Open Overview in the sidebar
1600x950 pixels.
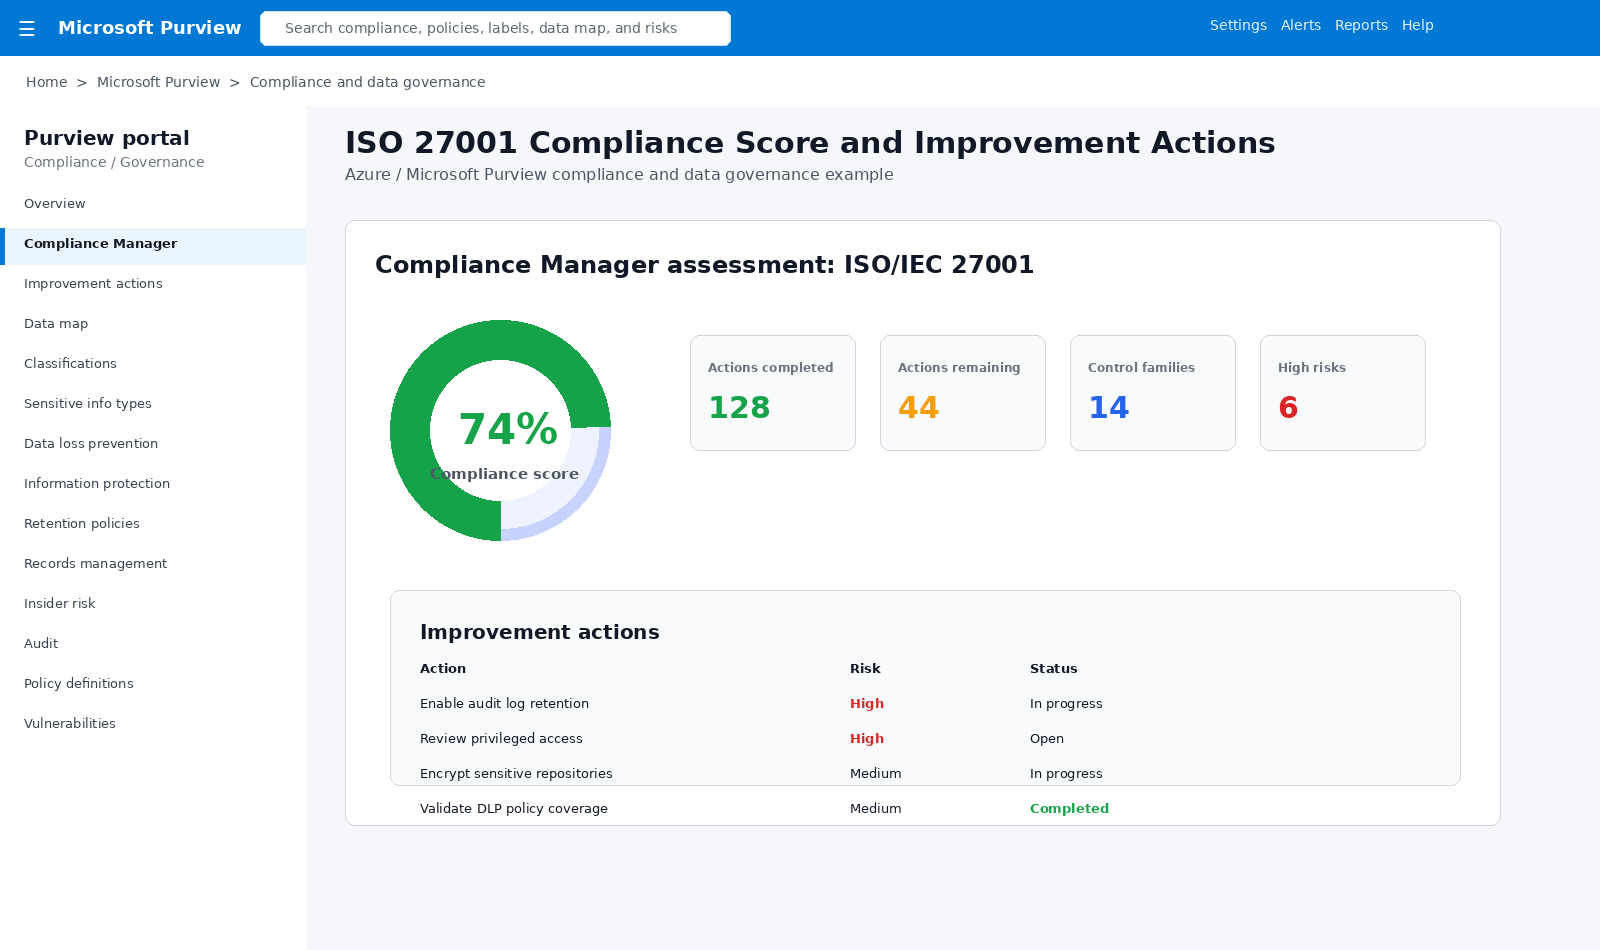[153, 204]
